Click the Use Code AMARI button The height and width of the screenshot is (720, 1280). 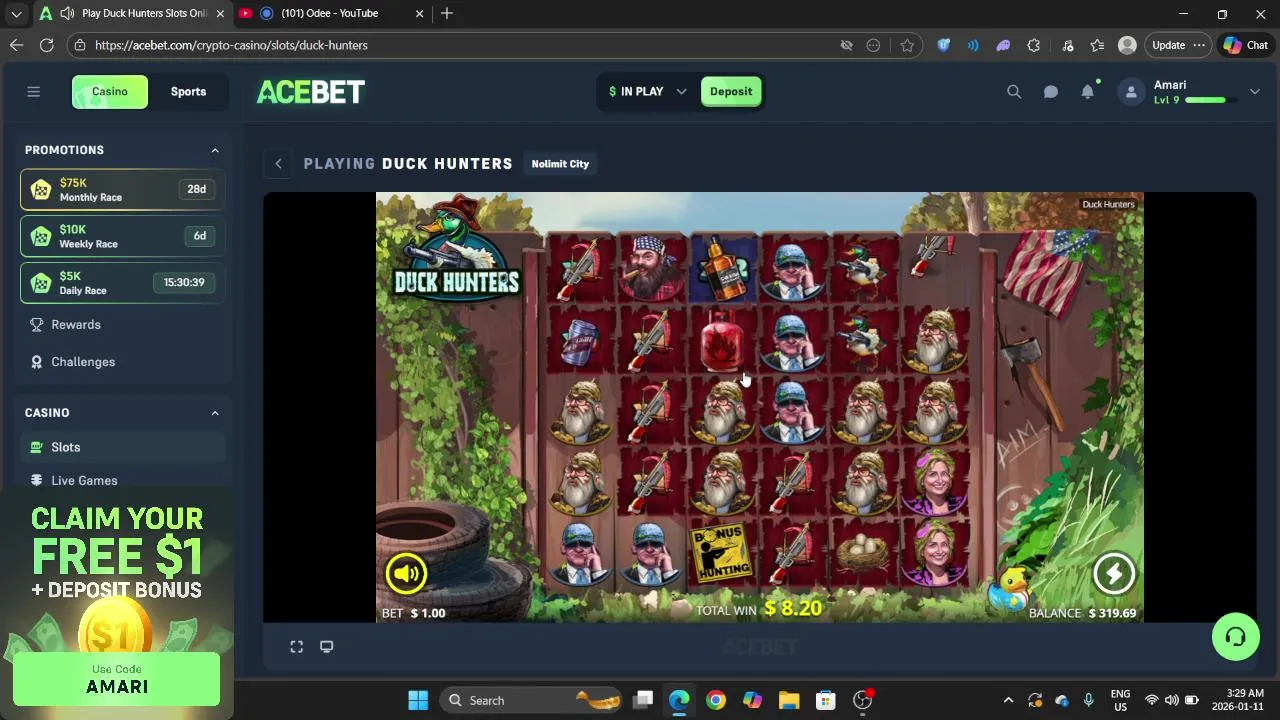[117, 679]
